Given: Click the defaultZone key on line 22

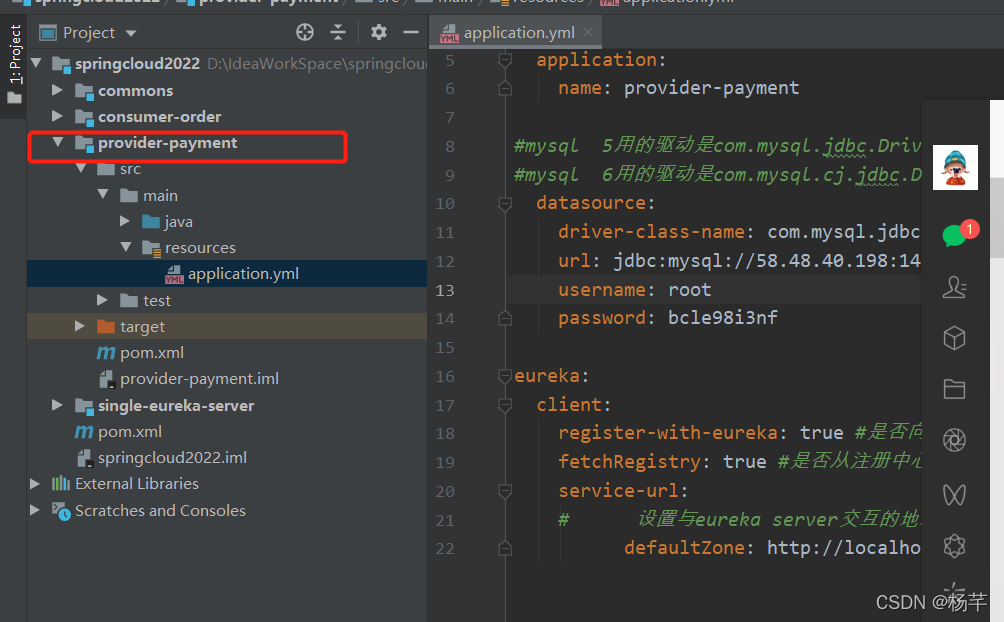Looking at the screenshot, I should 684,548.
